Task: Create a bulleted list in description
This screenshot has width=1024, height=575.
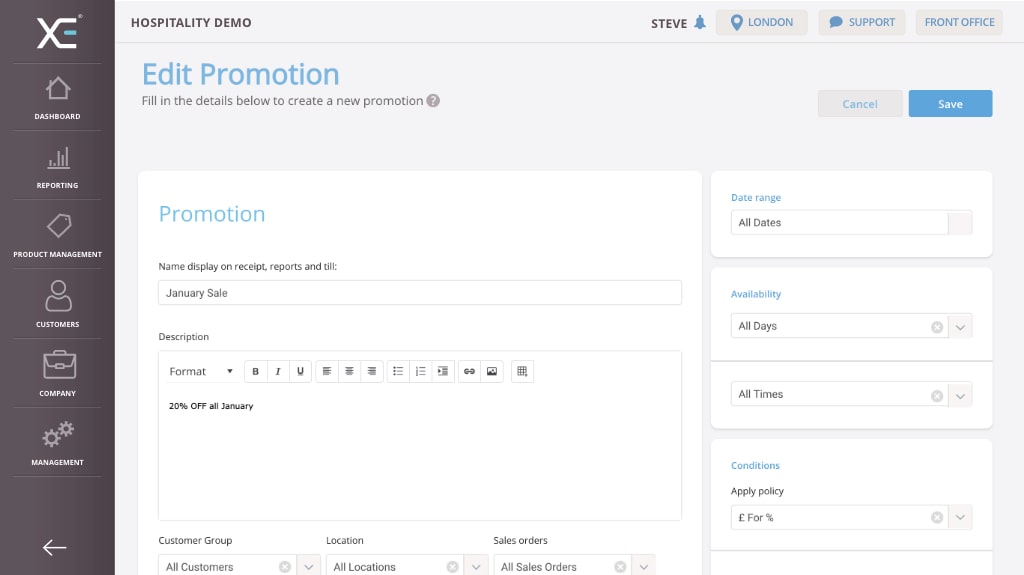Action: pyautogui.click(x=398, y=371)
